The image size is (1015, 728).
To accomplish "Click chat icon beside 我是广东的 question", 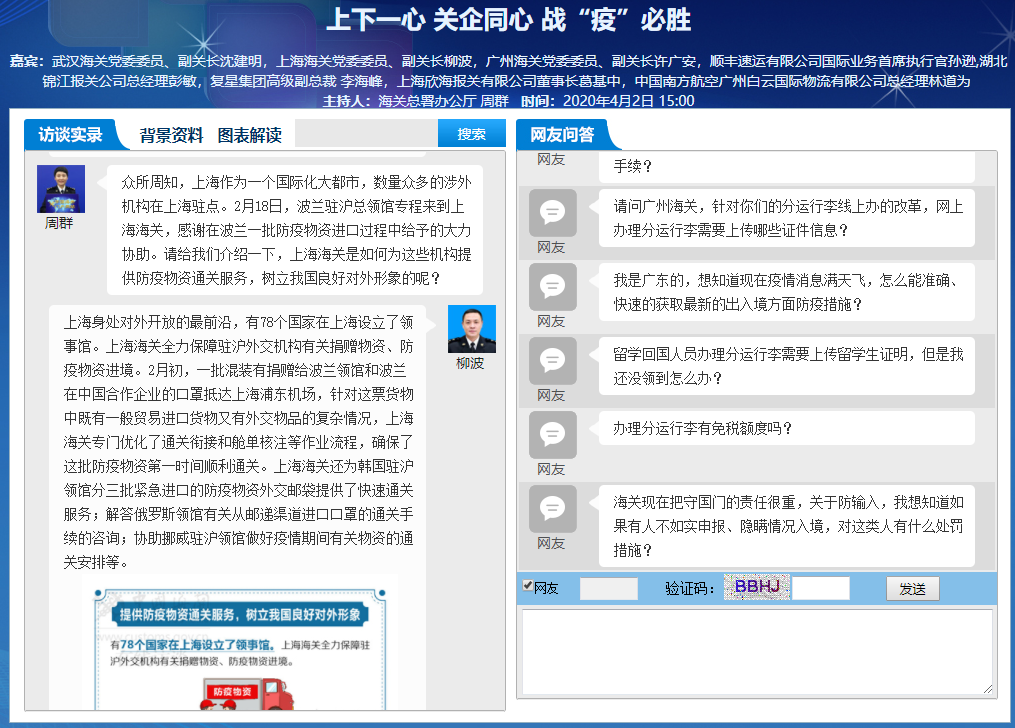I will pyautogui.click(x=553, y=287).
